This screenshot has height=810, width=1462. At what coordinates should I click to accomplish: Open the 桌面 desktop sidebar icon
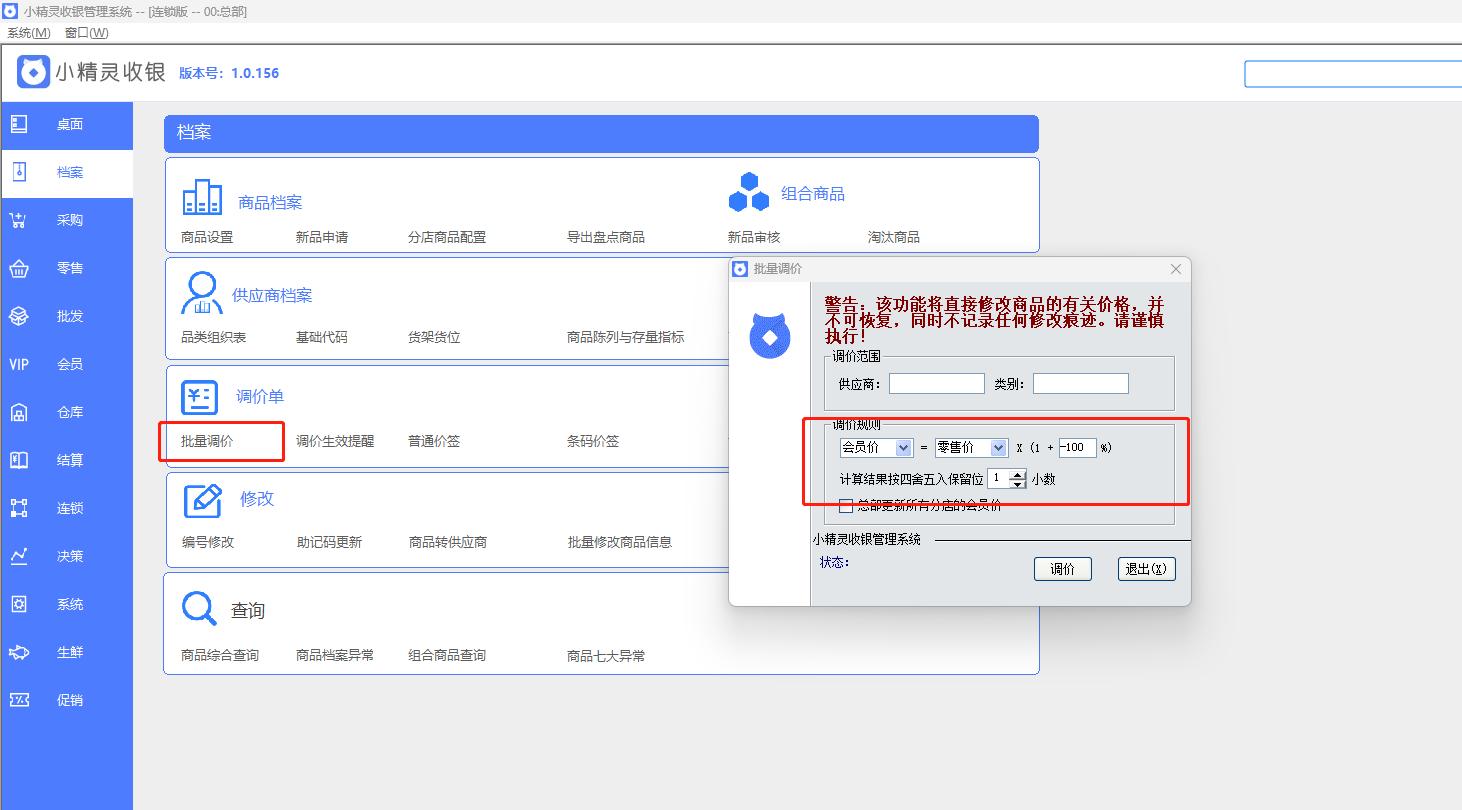[19, 124]
